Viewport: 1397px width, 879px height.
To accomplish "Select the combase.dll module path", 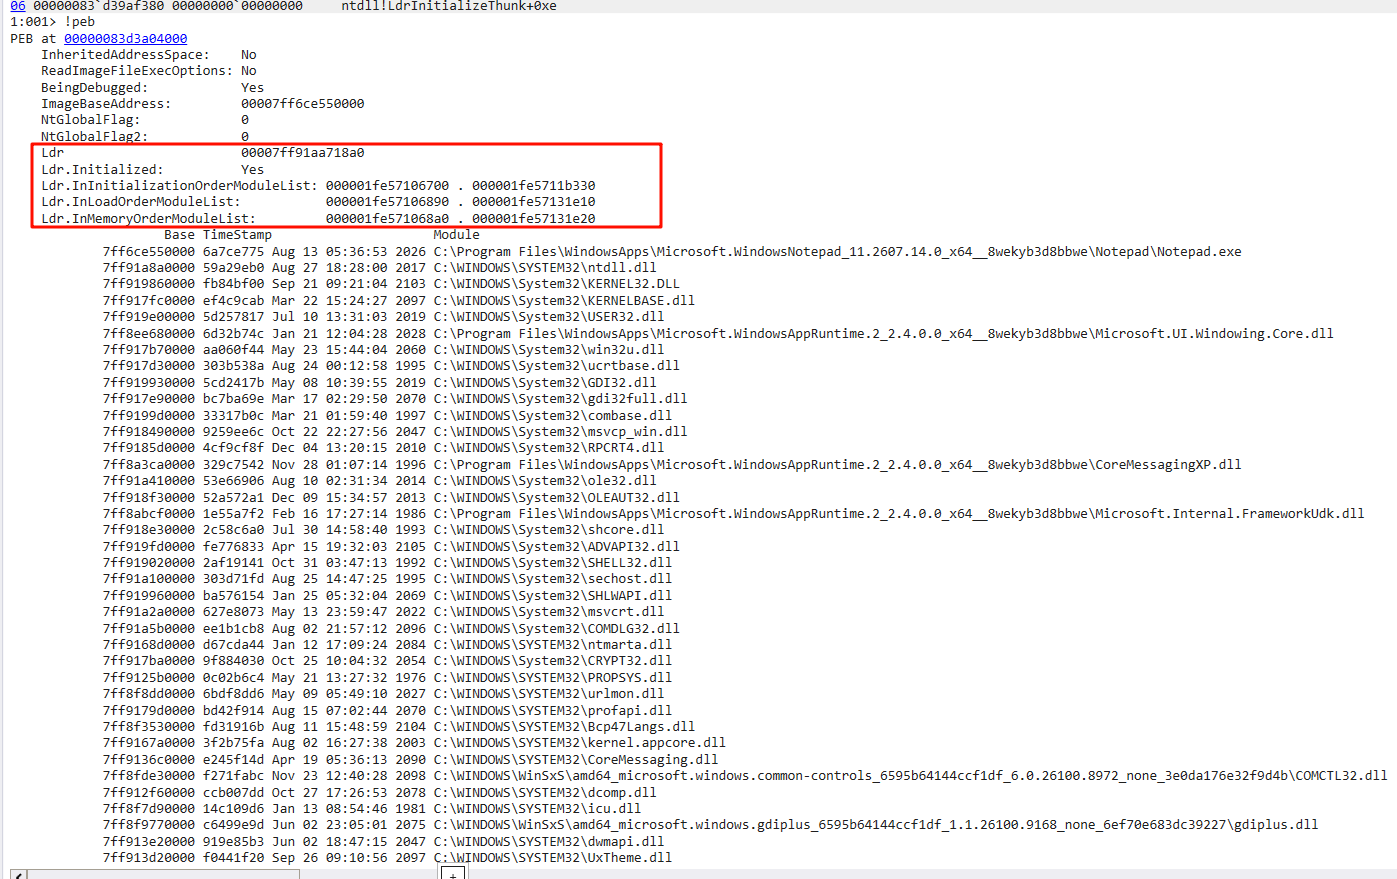I will click(x=553, y=415).
